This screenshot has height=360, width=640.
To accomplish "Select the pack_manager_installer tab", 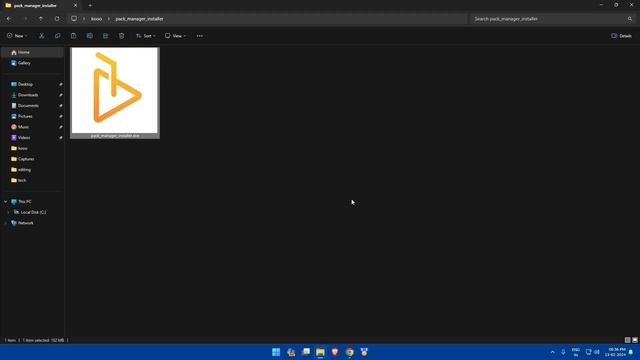I will pyautogui.click(x=41, y=6).
